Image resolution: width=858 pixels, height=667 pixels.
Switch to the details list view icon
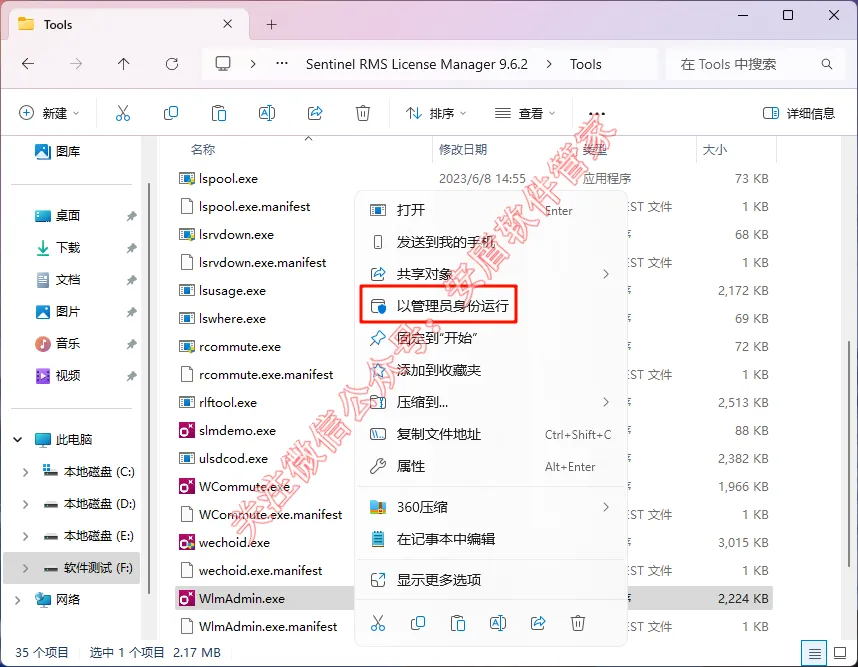point(814,653)
